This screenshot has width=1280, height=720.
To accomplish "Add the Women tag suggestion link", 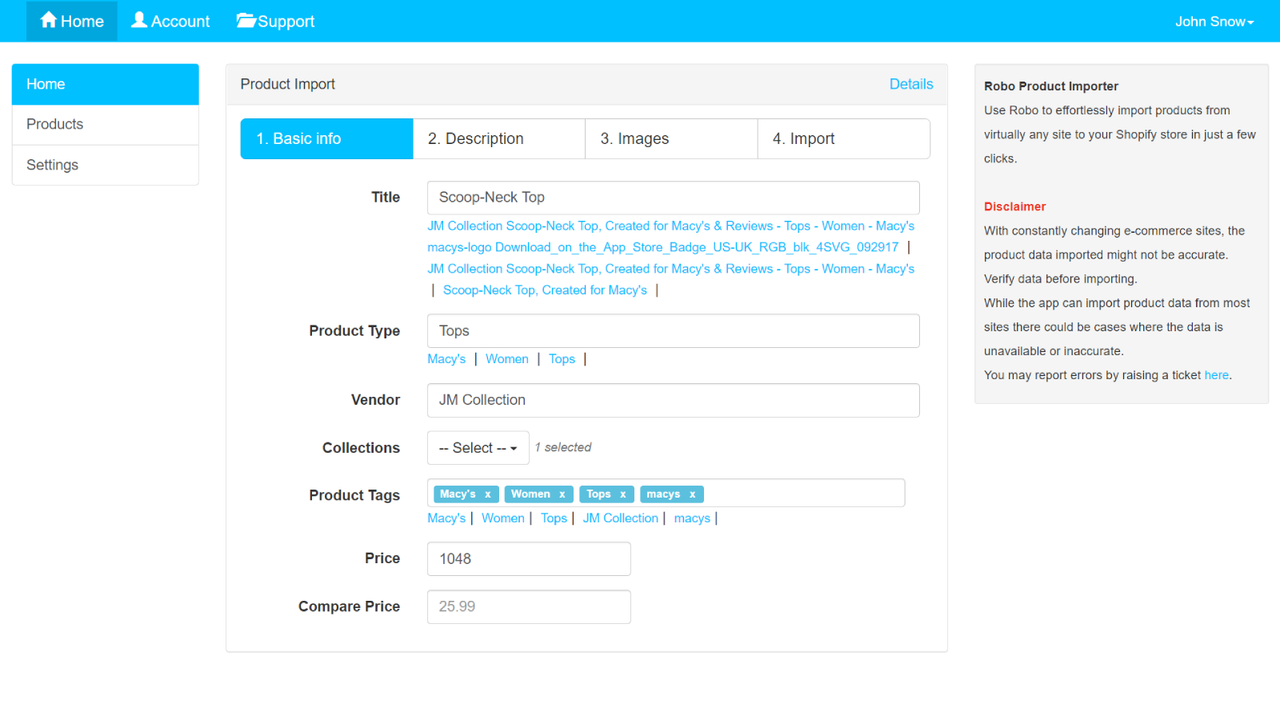I will click(503, 518).
